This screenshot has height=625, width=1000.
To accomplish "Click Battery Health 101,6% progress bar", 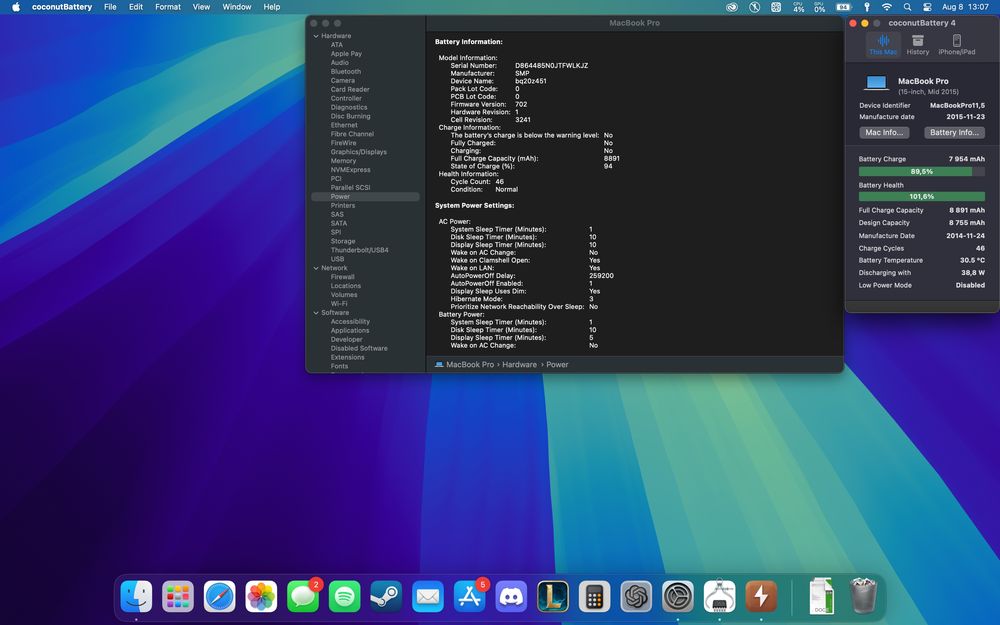I will tap(922, 196).
